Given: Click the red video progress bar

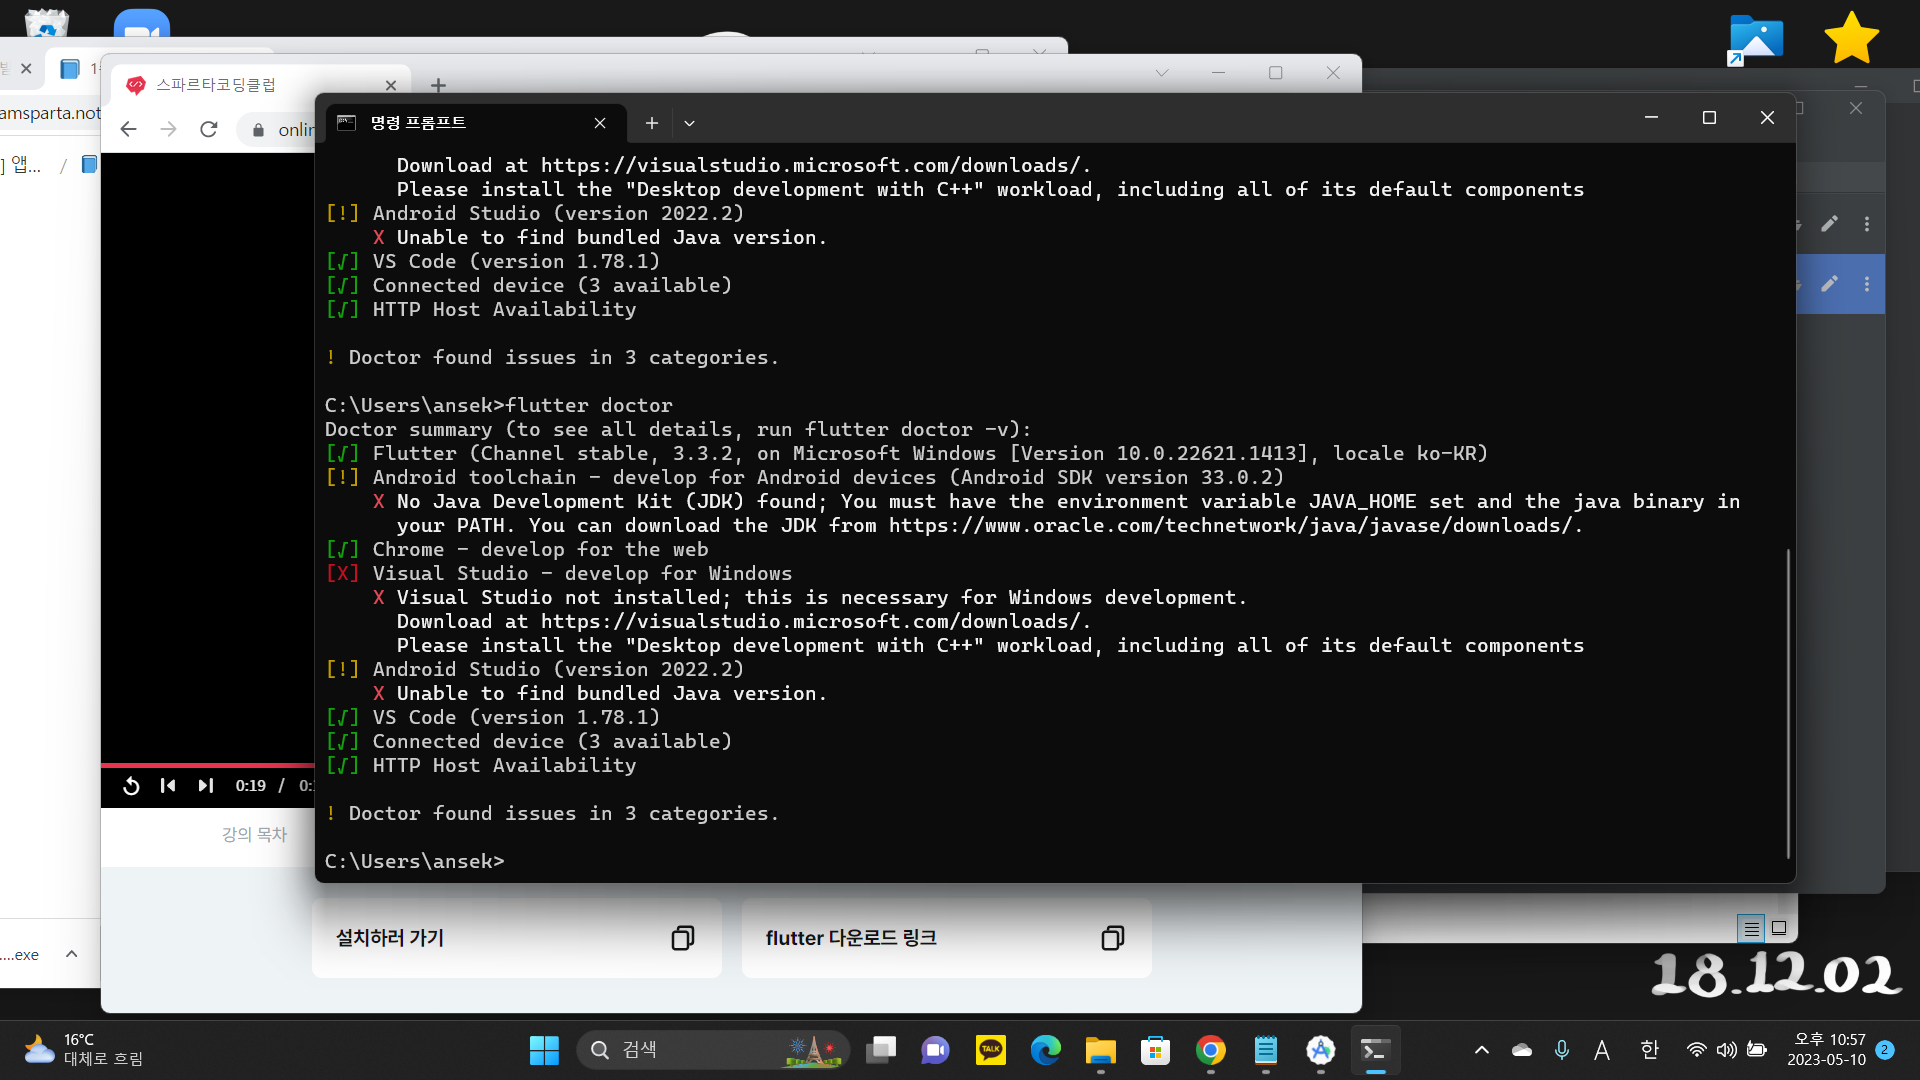Looking at the screenshot, I should pos(208,765).
